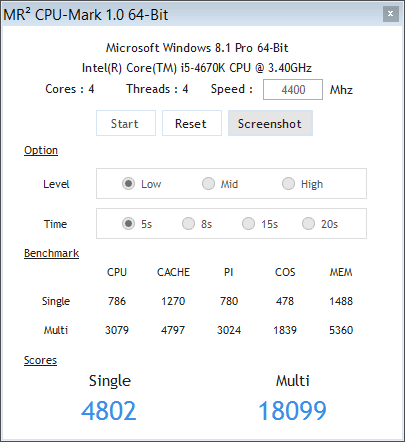The image size is (405, 442).
Task: Take a Screenshot with the button
Action: pyautogui.click(x=270, y=123)
